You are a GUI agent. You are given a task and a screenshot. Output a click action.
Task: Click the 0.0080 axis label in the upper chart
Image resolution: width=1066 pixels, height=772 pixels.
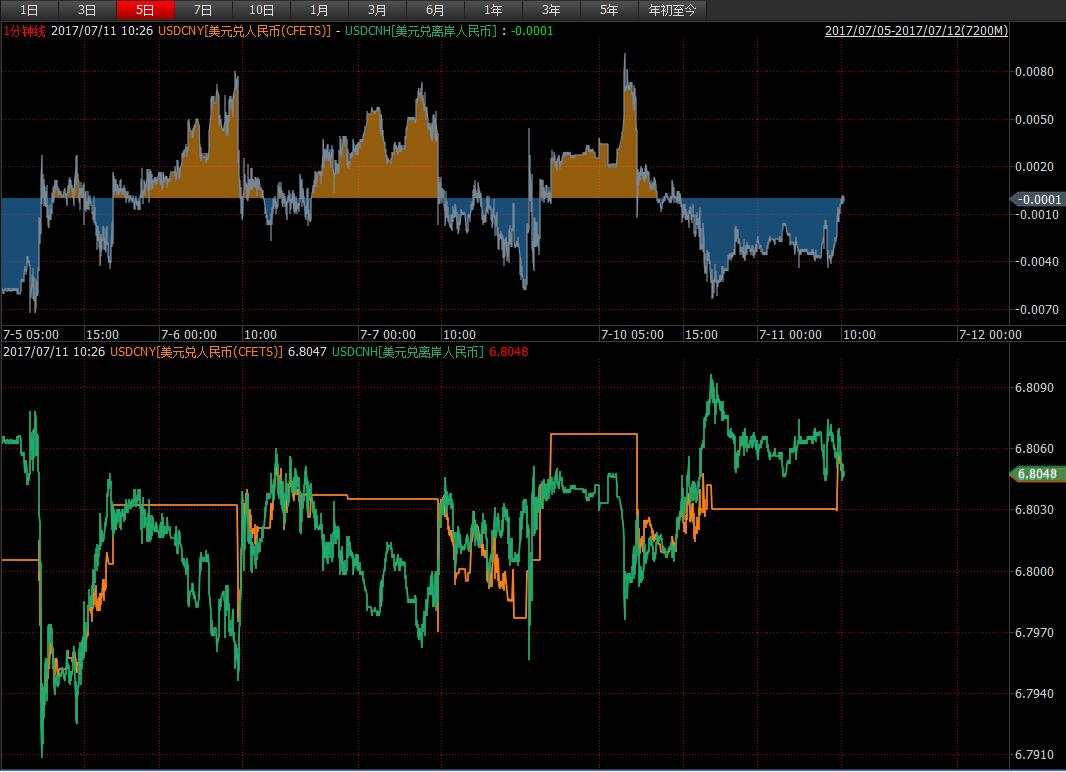1034,72
